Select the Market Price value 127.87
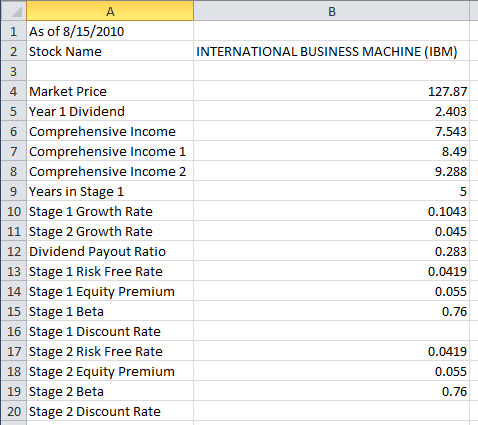The height and width of the screenshot is (425, 478). point(331,91)
